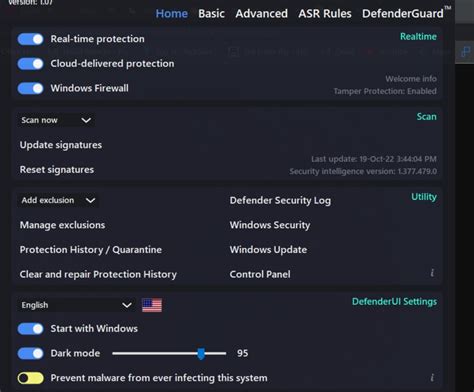Screen dimensions: 474x392
Task: Switch off Dark mode toggle
Action: 30,353
